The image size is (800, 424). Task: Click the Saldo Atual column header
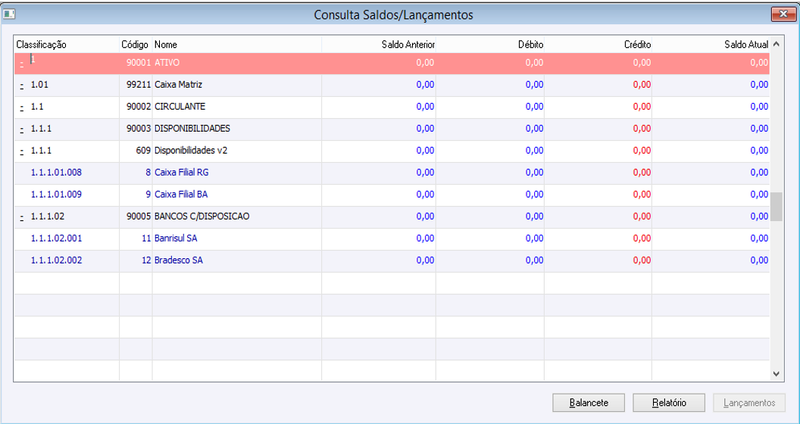pyautogui.click(x=711, y=44)
